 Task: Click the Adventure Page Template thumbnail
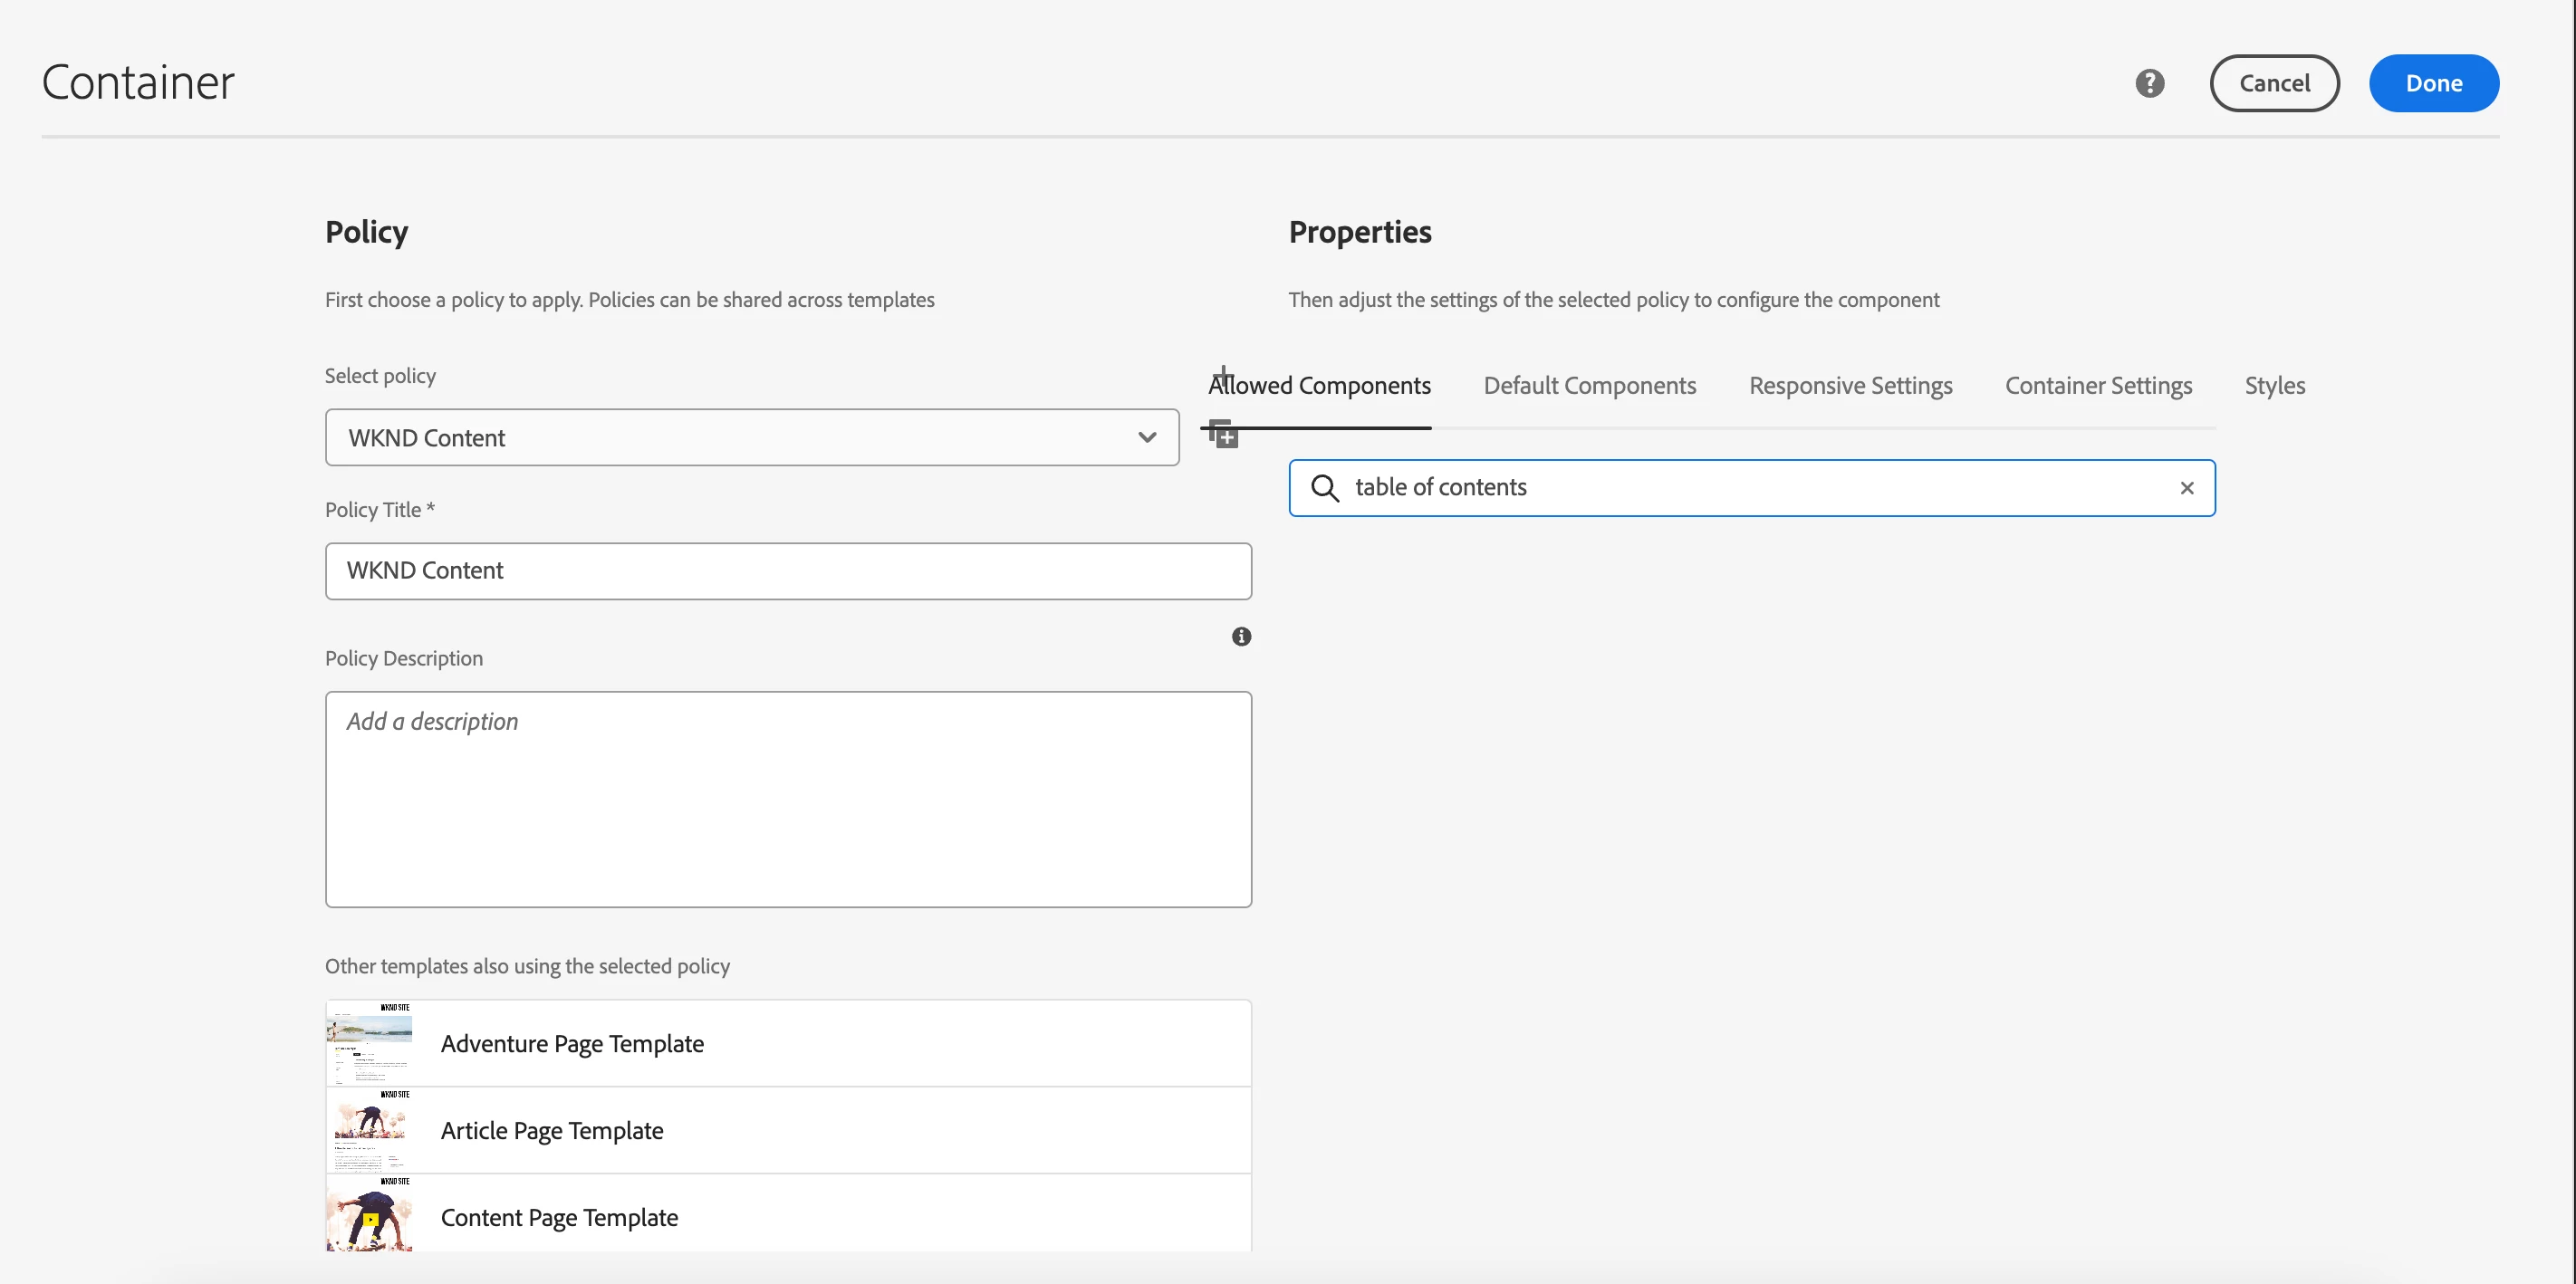pyautogui.click(x=369, y=1043)
